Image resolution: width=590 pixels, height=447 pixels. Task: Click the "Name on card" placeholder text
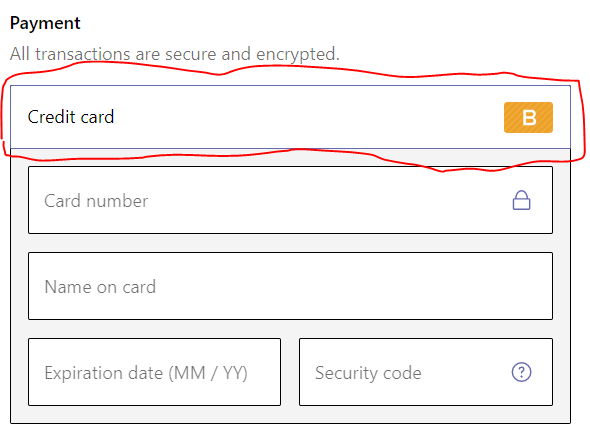point(100,287)
